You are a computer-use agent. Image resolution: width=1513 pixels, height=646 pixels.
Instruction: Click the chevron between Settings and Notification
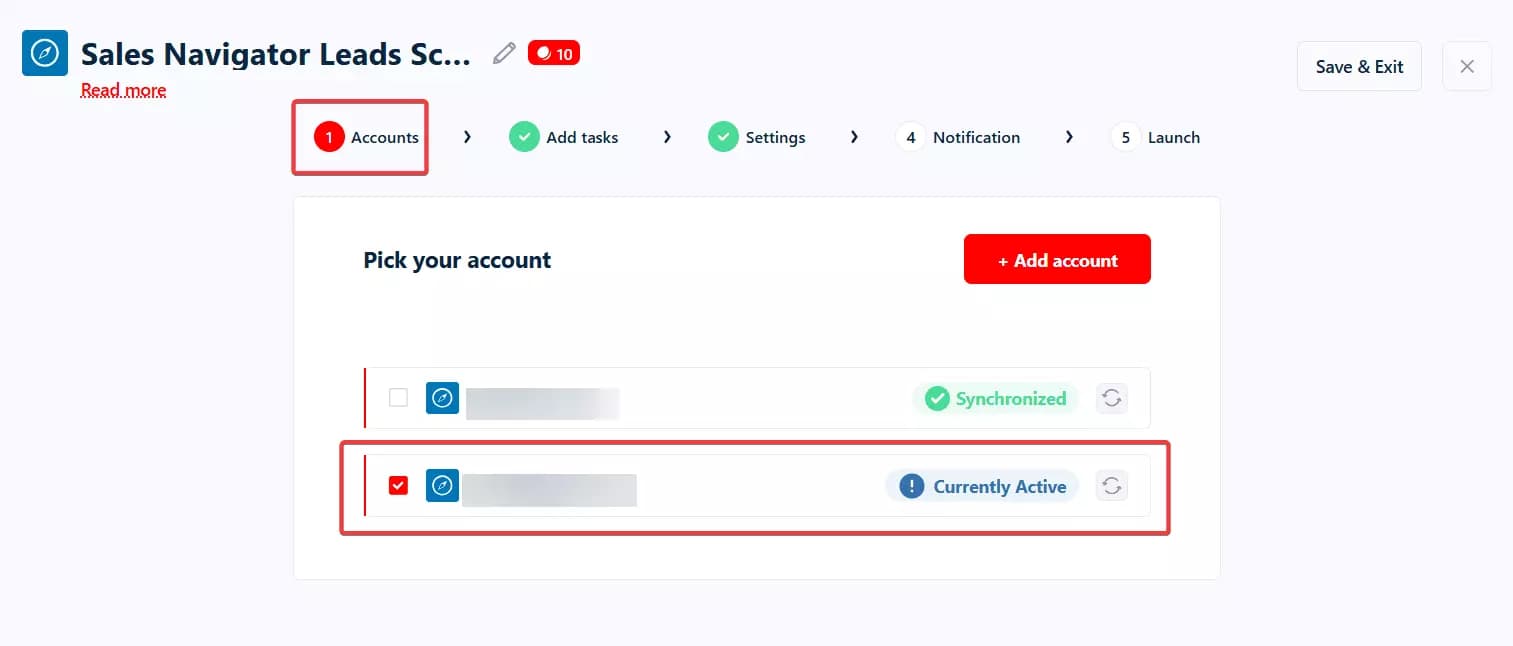click(854, 136)
